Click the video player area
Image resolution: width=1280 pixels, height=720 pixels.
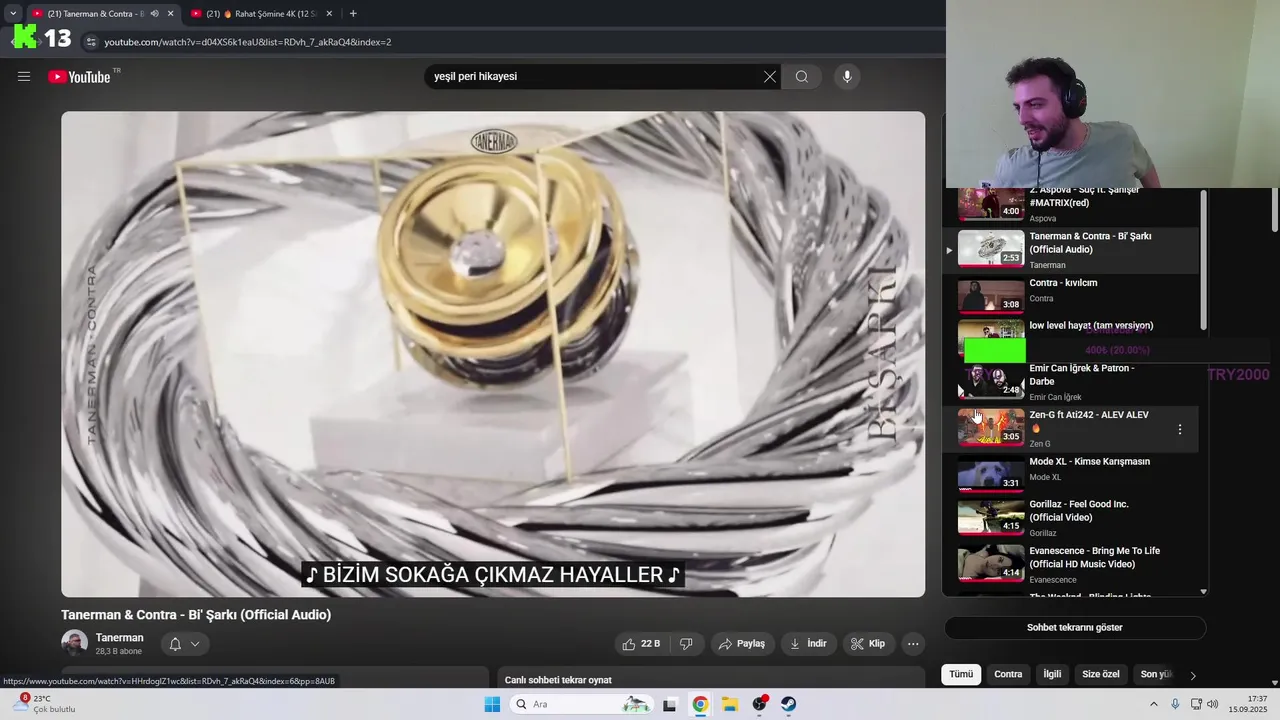tap(493, 354)
